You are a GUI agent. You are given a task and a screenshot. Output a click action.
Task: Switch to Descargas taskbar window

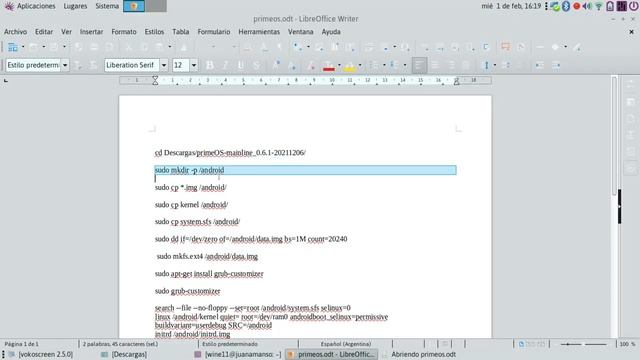click(x=124, y=354)
